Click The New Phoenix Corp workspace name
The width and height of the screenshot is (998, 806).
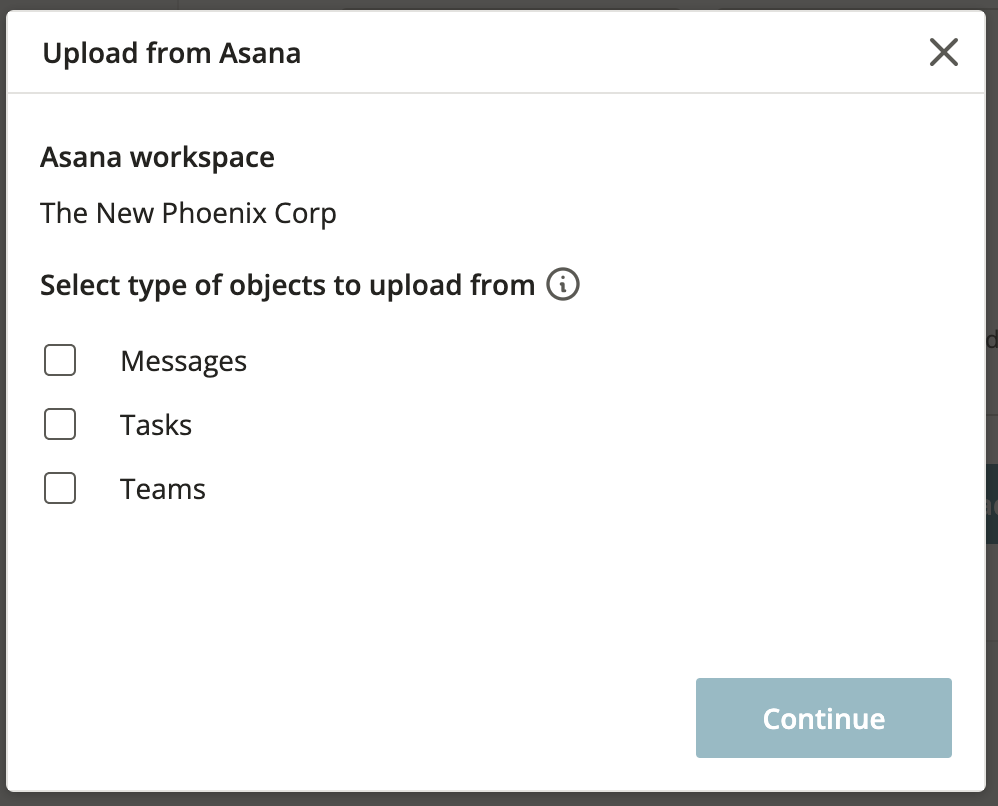188,213
